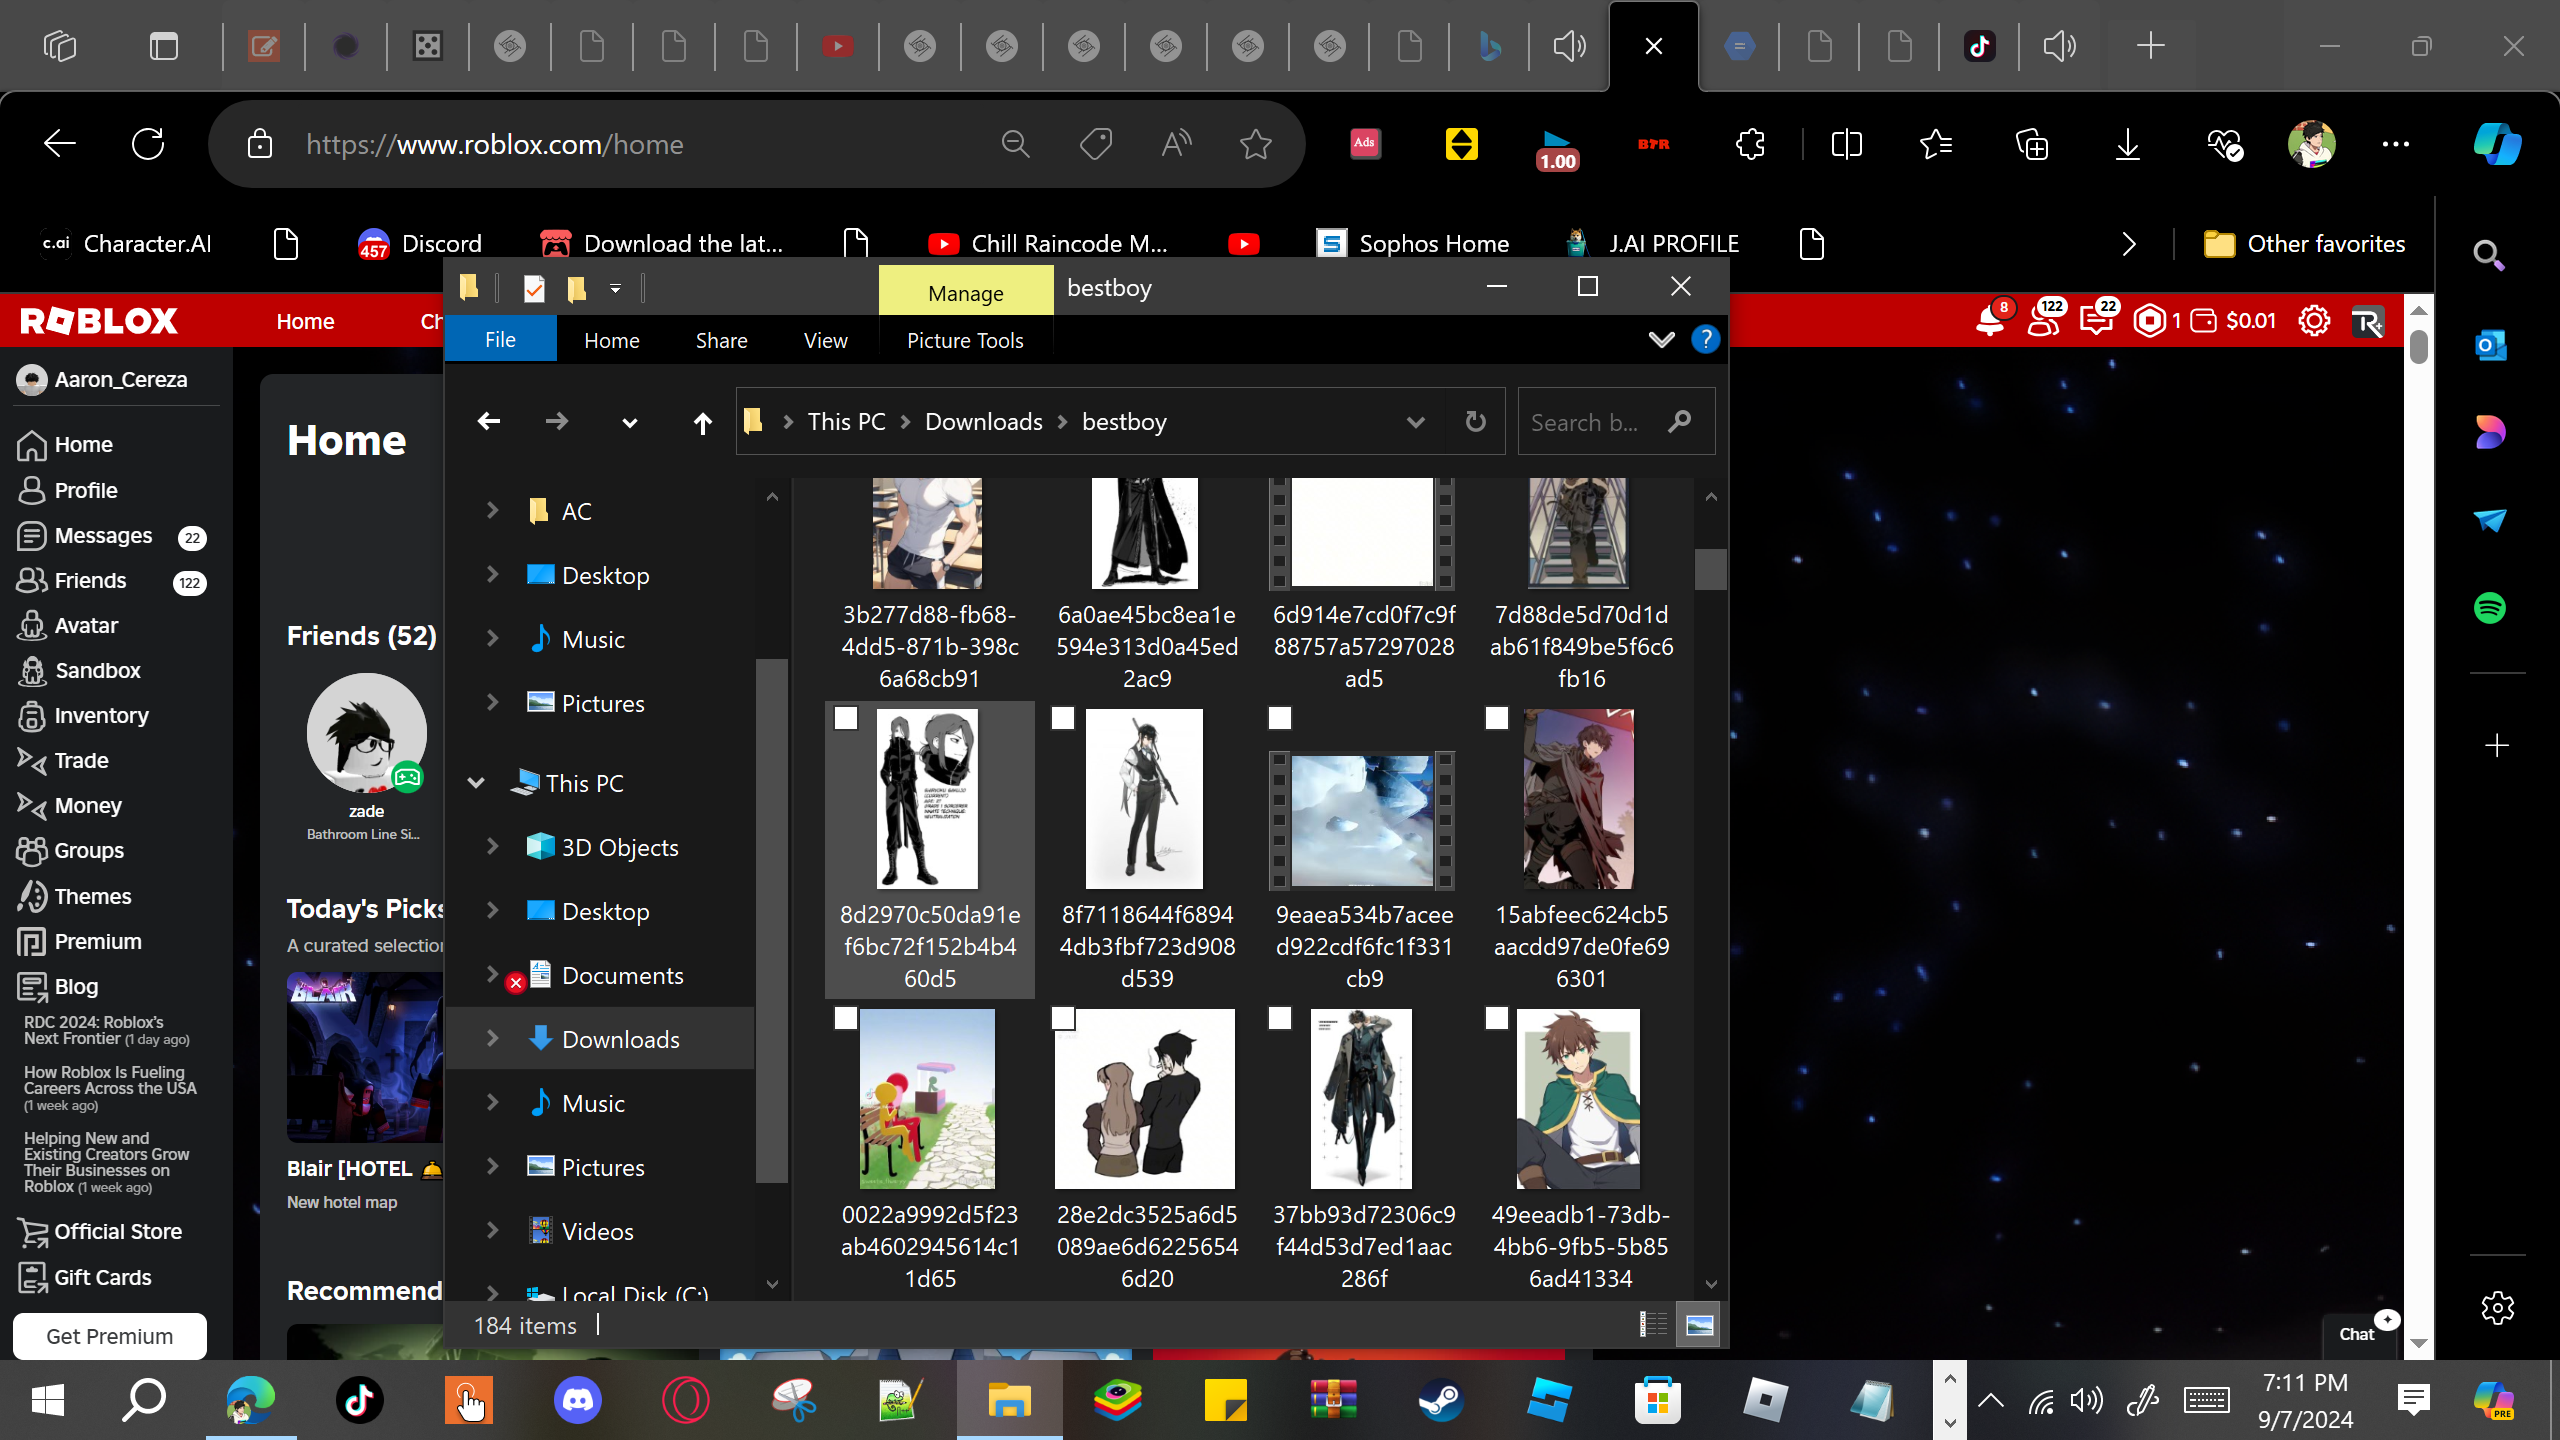The height and width of the screenshot is (1440, 2560).
Task: Refresh the bestboy folder listing
Action: 1475,422
